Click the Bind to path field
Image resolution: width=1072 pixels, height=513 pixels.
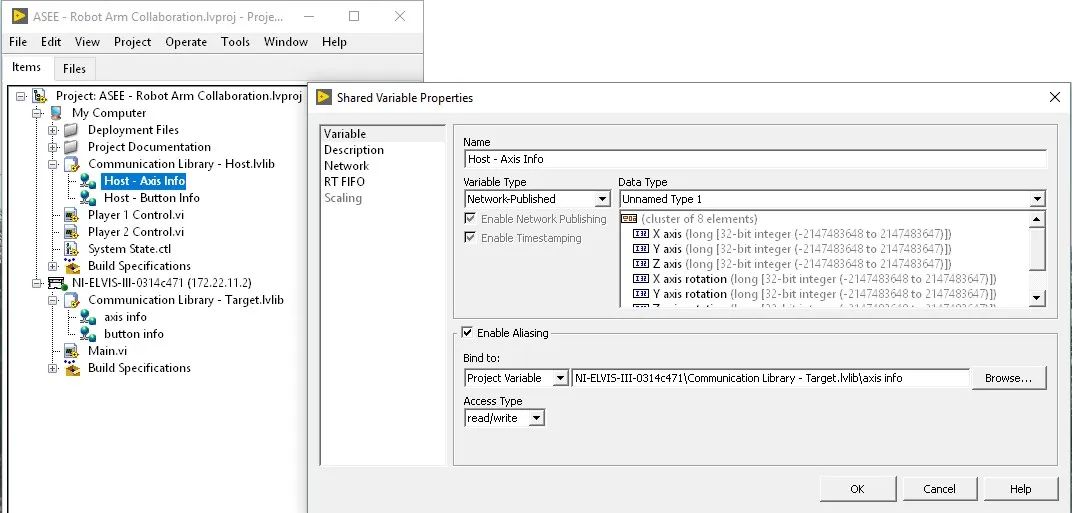pyautogui.click(x=770, y=378)
